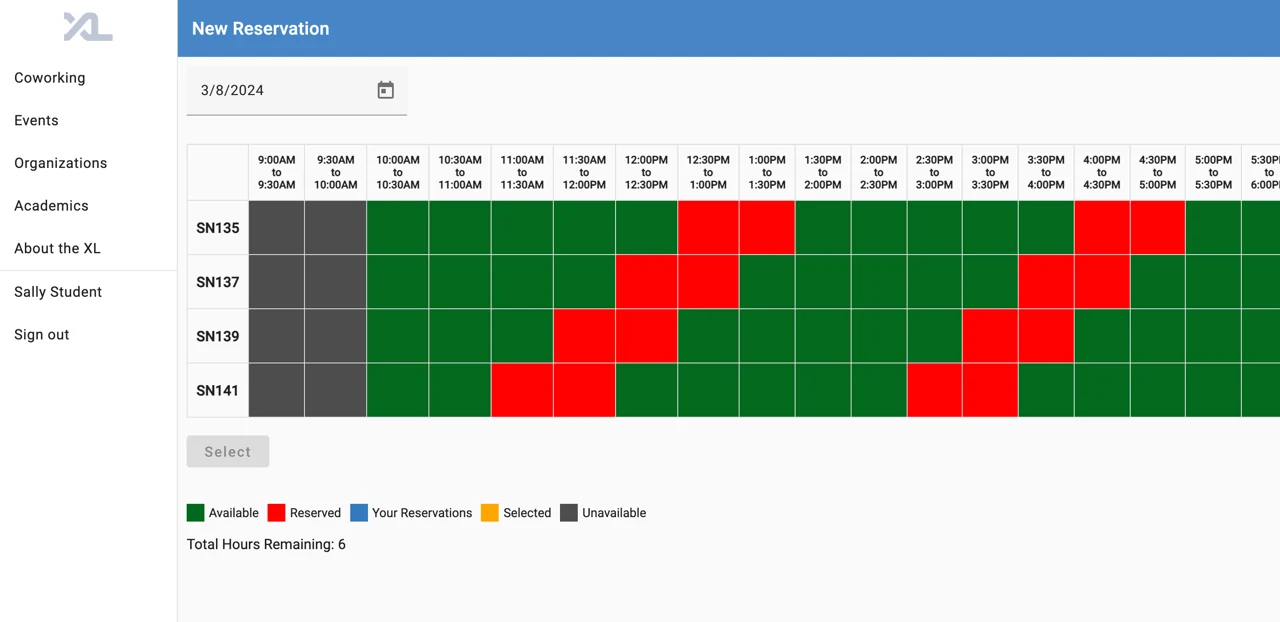This screenshot has height=622, width=1280.
Task: Navigate to Academics
Action: [51, 206]
